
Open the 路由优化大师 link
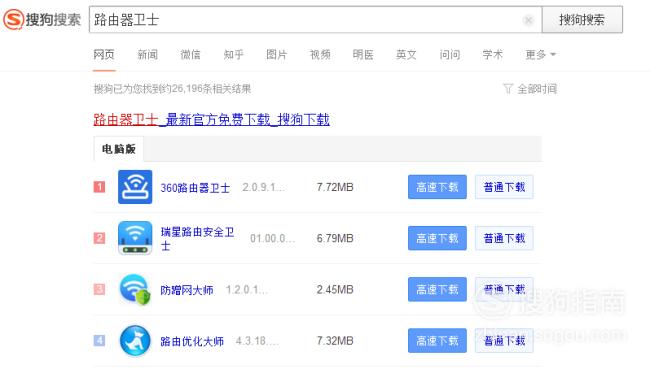(192, 341)
